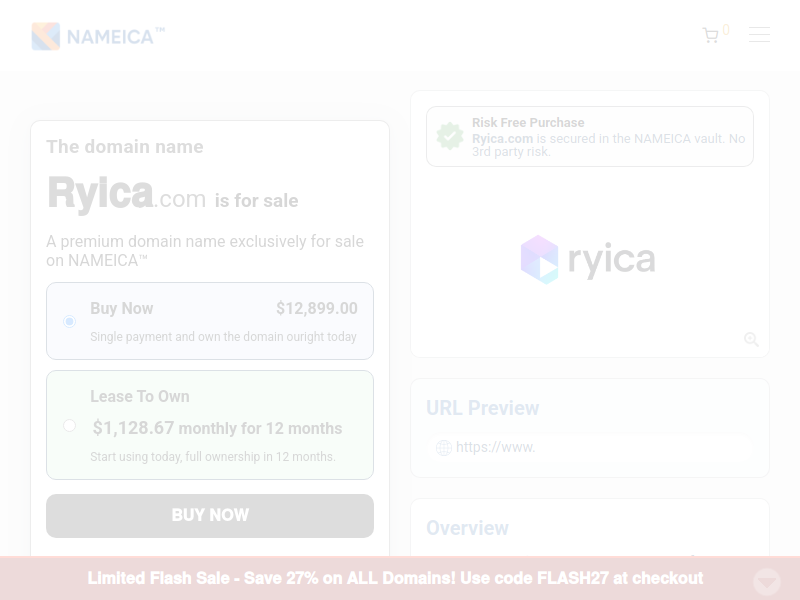800x600 pixels.
Task: Click the NAMEICA logo
Action: click(98, 36)
